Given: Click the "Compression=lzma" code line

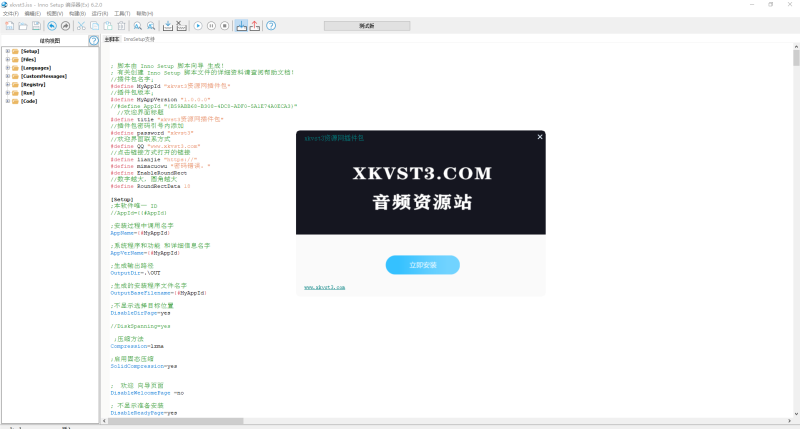Looking at the screenshot, I should point(137,346).
